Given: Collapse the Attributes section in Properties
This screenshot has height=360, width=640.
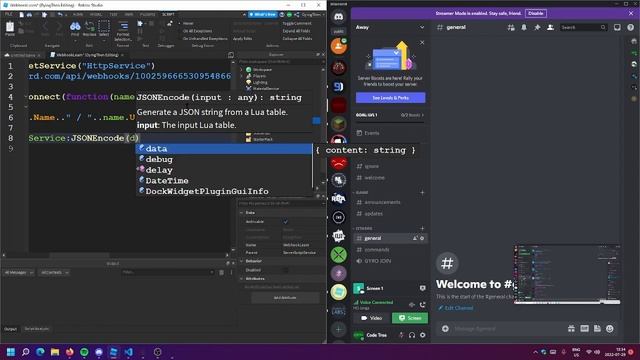Looking at the screenshot, I should click(x=242, y=278).
